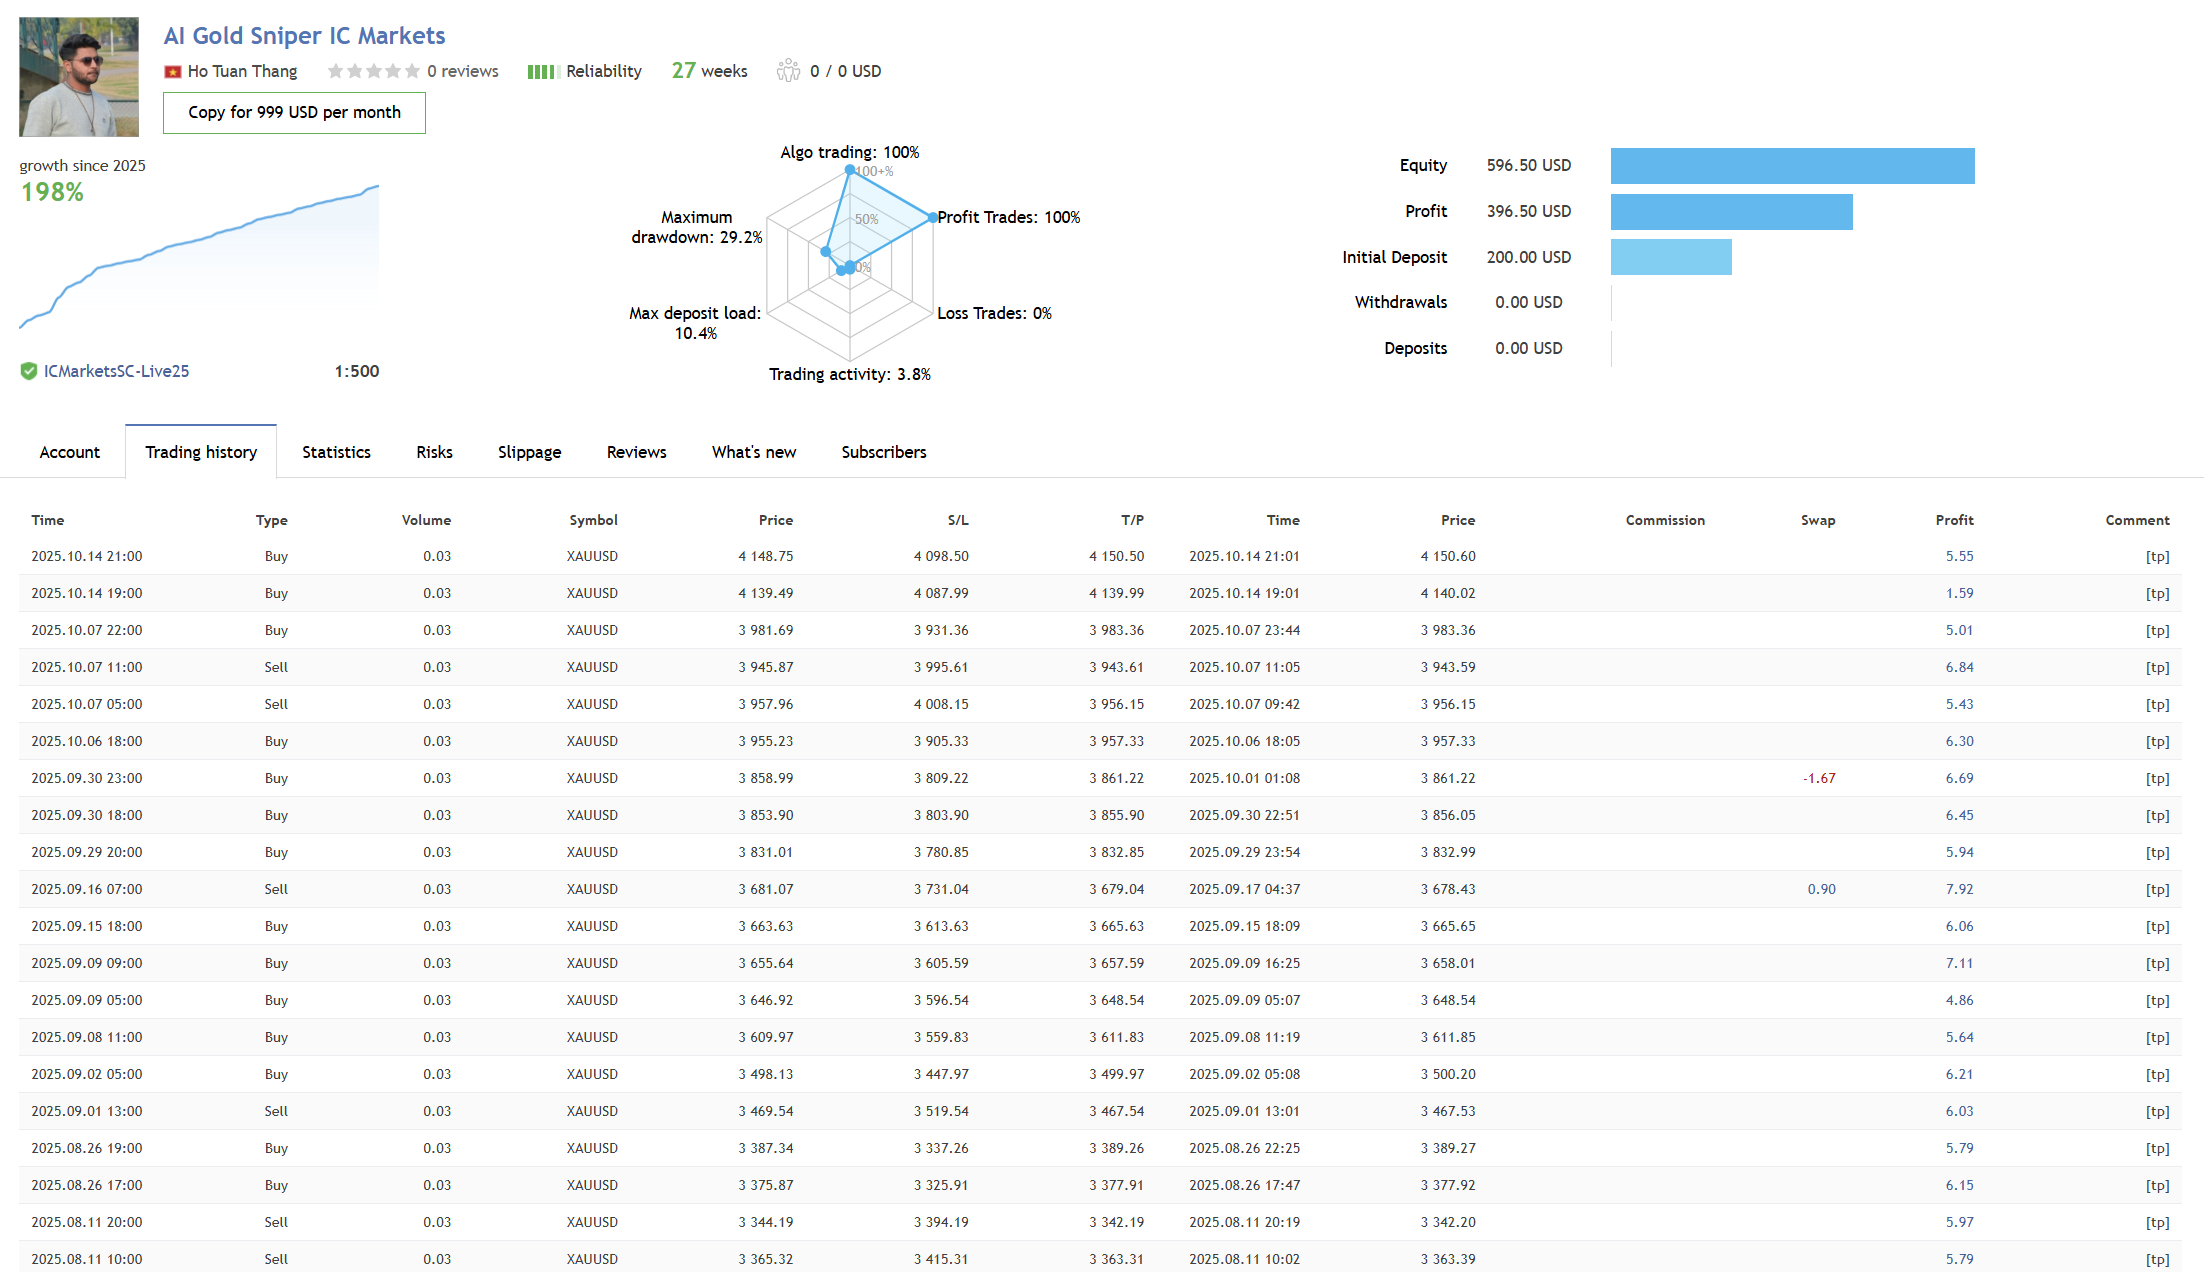Click the Equity blue bar

[x=1792, y=166]
